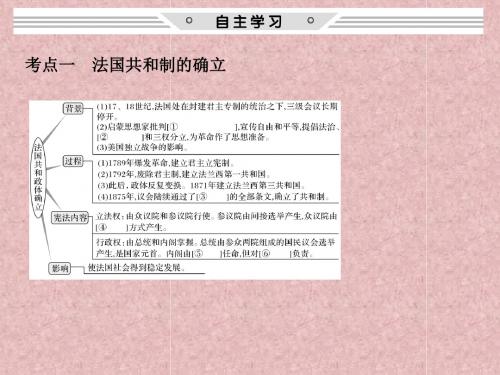Click the 过程 label box
500x375 pixels.
(x=73, y=161)
